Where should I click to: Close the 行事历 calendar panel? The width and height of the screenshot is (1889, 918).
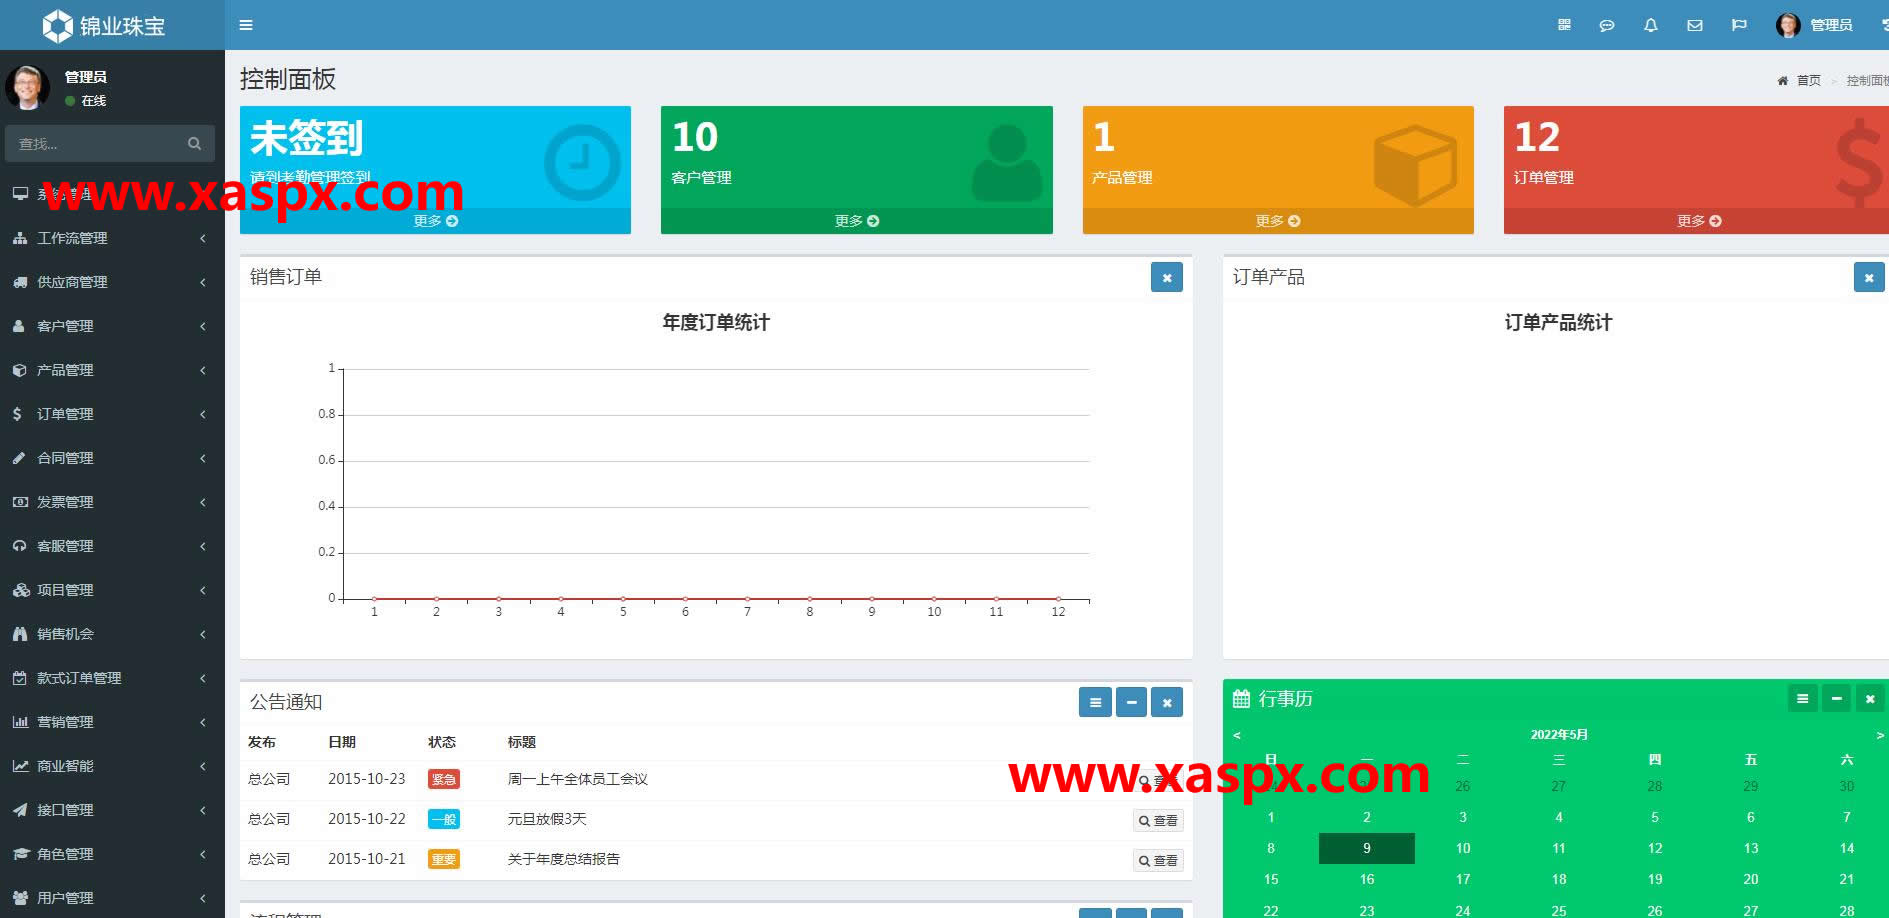(1870, 699)
